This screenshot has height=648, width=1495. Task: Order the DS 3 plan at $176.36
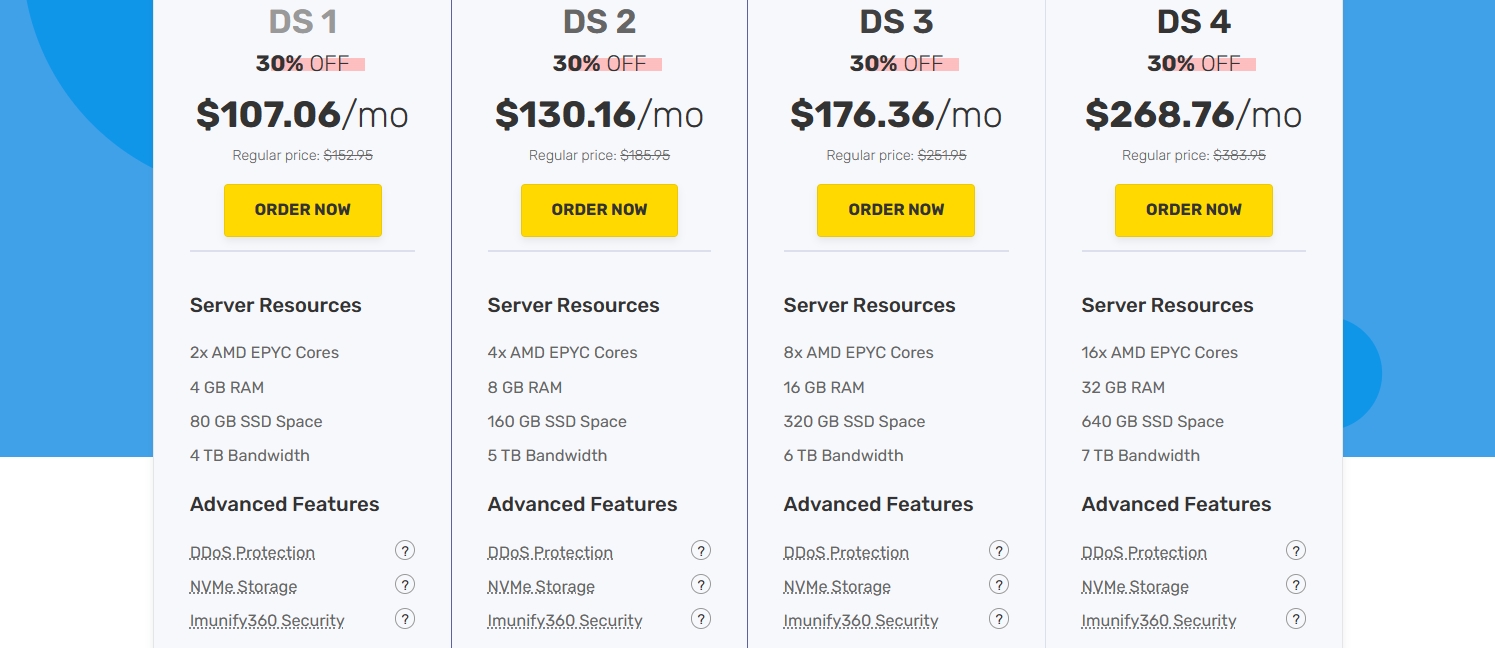[895, 210]
